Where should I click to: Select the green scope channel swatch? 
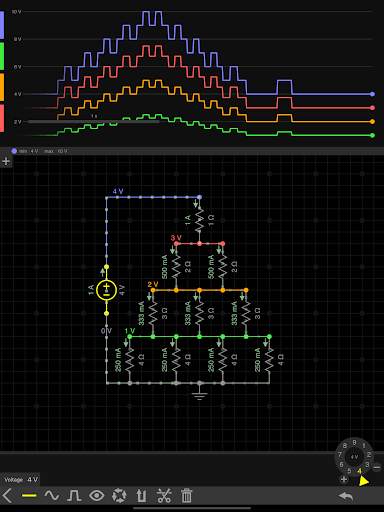tap(2, 56)
